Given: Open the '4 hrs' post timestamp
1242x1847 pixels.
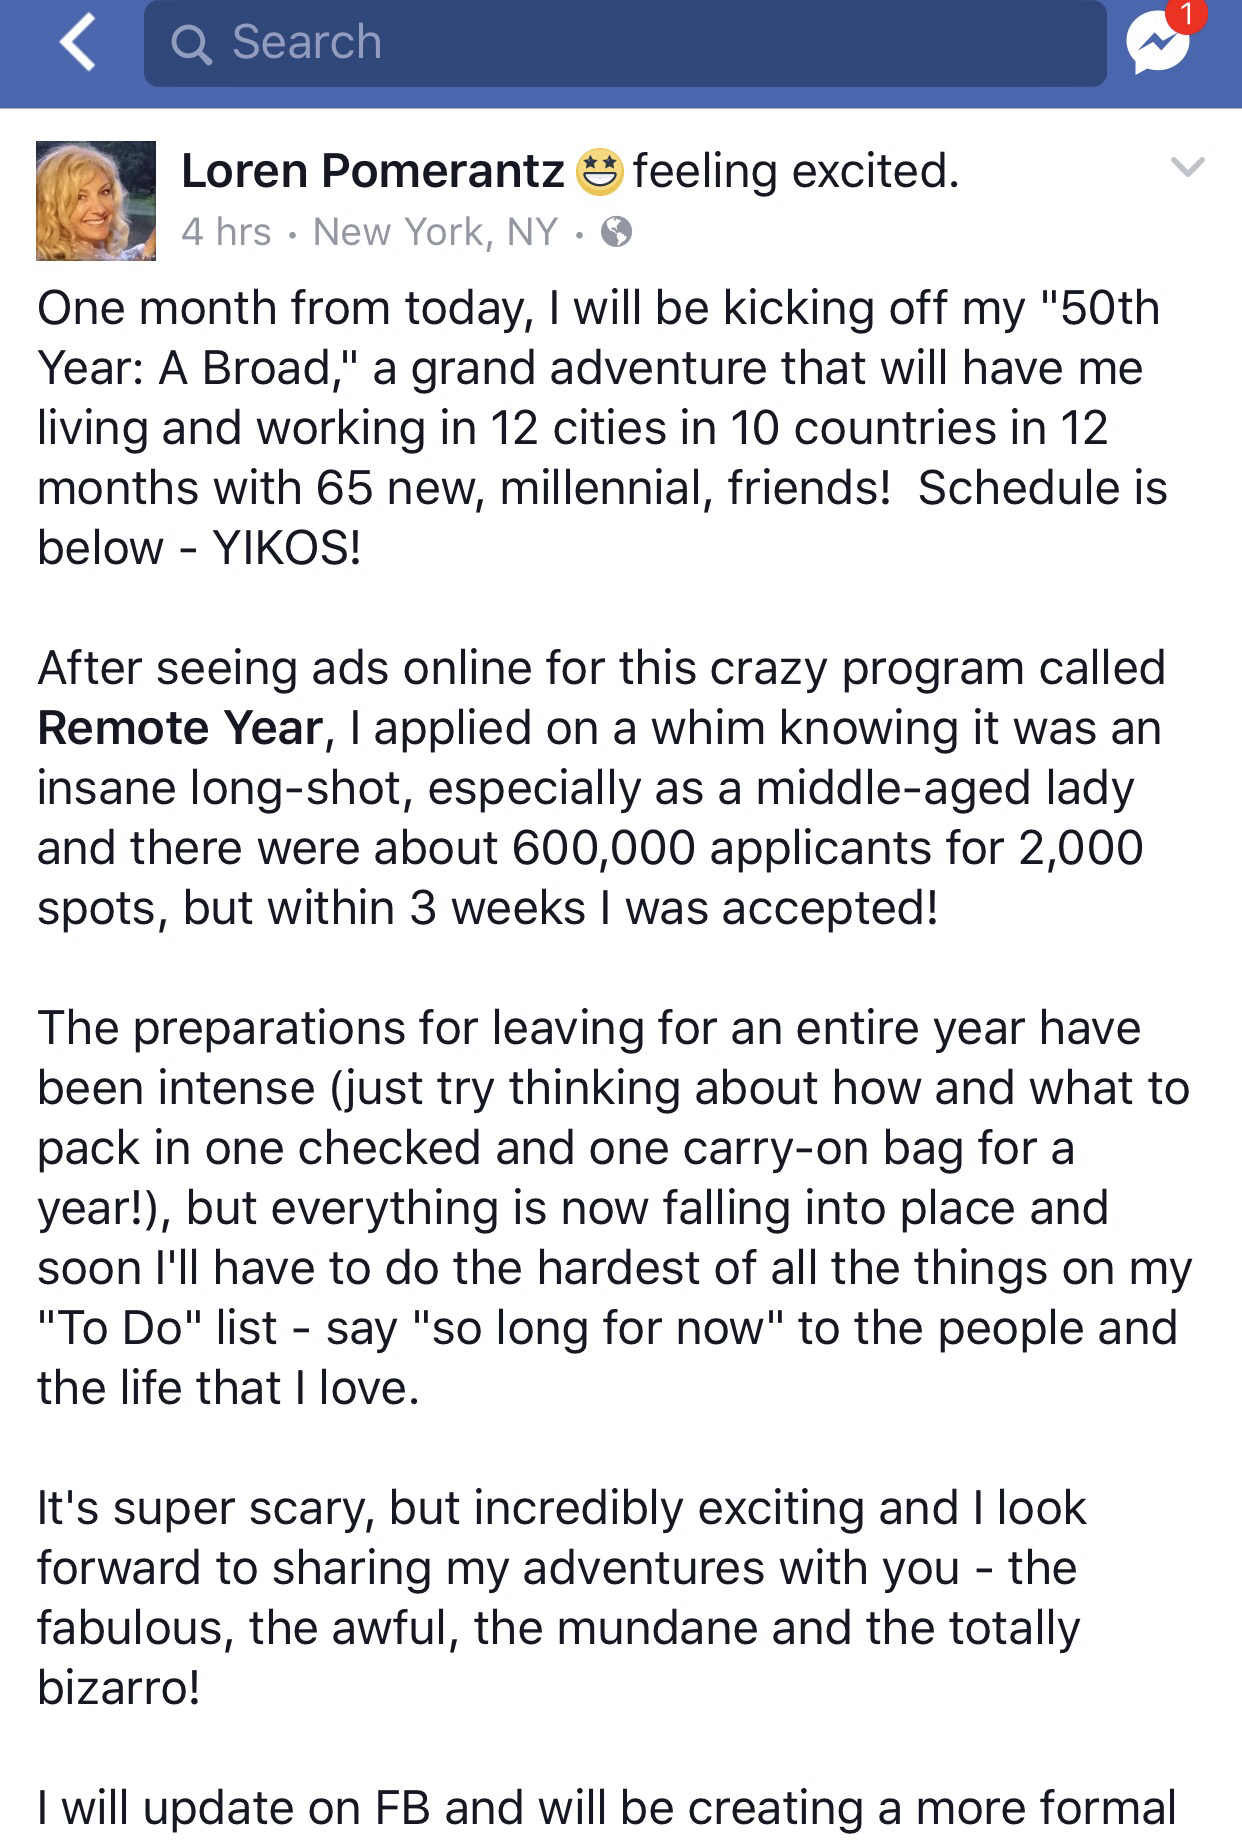Looking at the screenshot, I should pyautogui.click(x=226, y=232).
